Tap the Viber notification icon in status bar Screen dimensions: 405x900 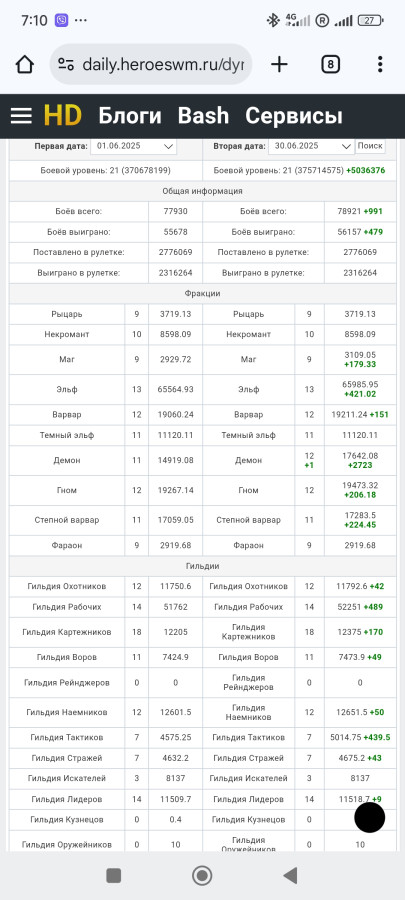click(x=61, y=21)
